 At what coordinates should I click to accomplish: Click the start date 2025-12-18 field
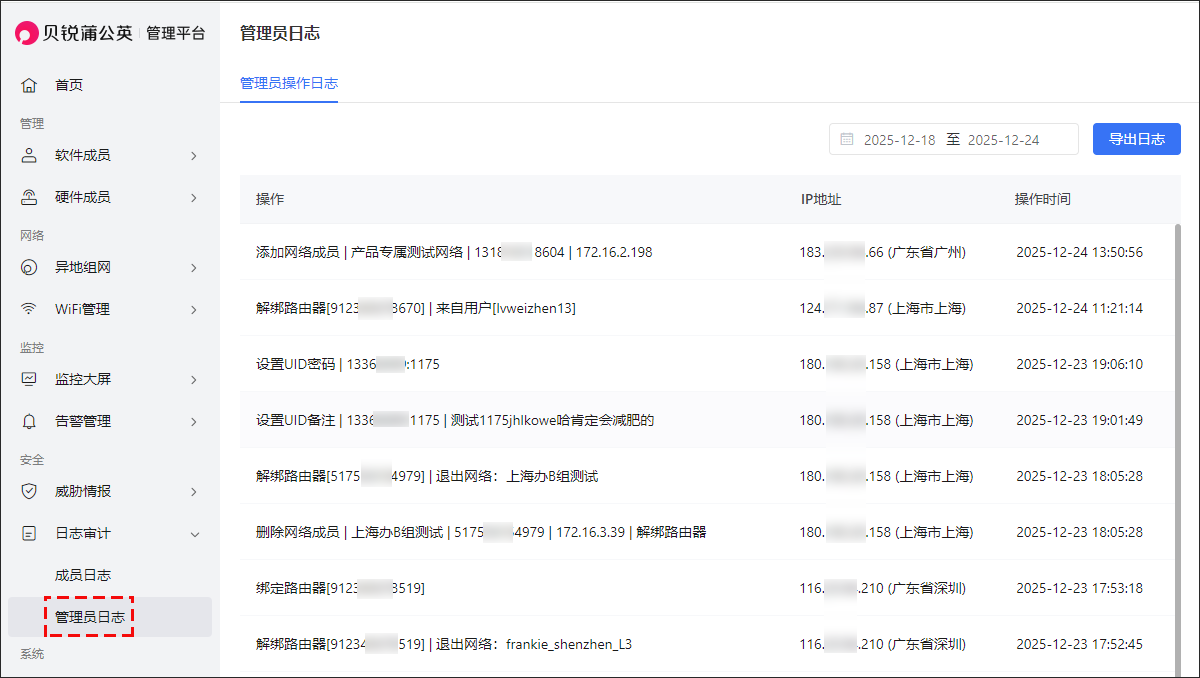(899, 140)
